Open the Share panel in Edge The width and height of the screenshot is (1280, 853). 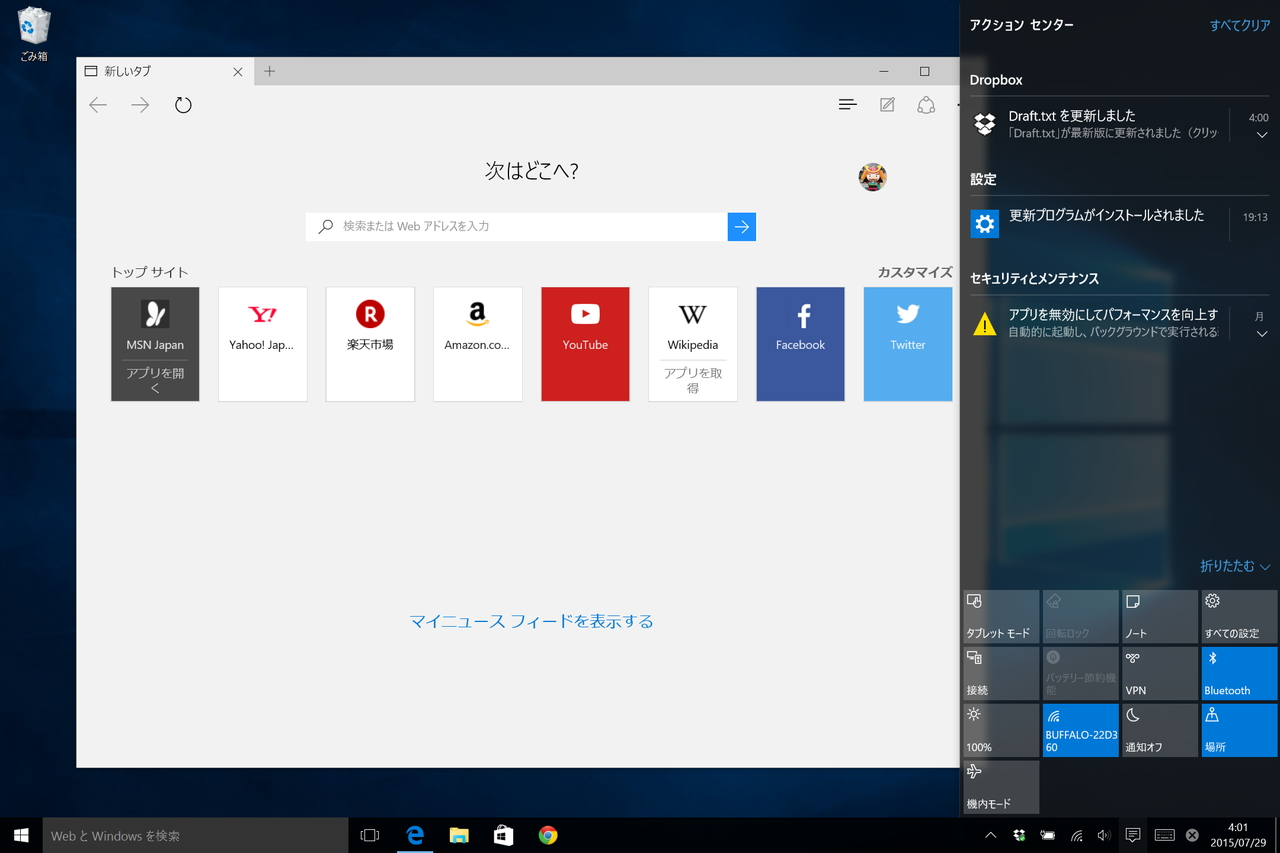pyautogui.click(x=925, y=104)
